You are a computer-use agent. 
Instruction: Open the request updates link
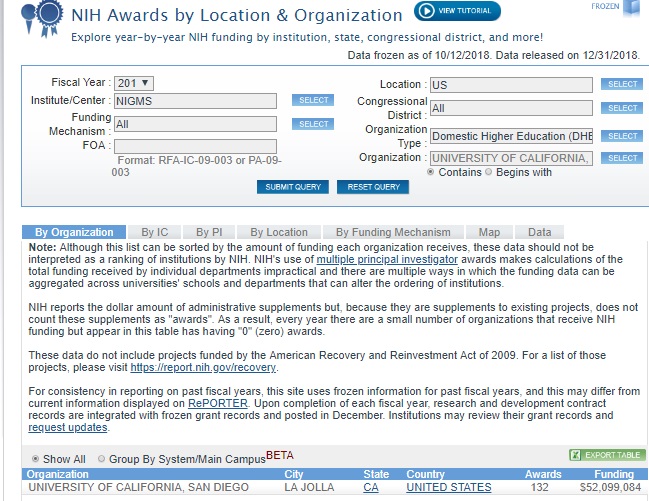[68, 428]
